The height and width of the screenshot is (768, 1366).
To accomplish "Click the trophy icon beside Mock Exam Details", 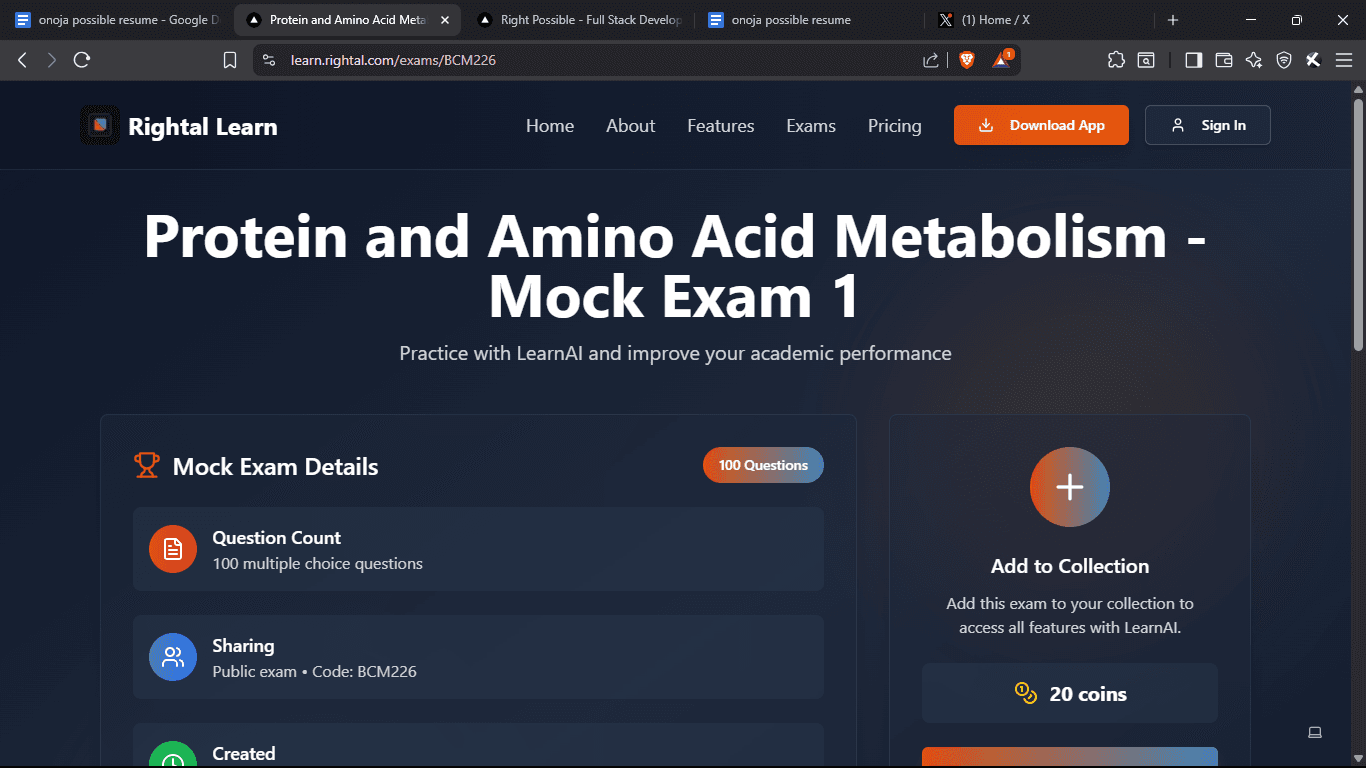I will click(147, 466).
